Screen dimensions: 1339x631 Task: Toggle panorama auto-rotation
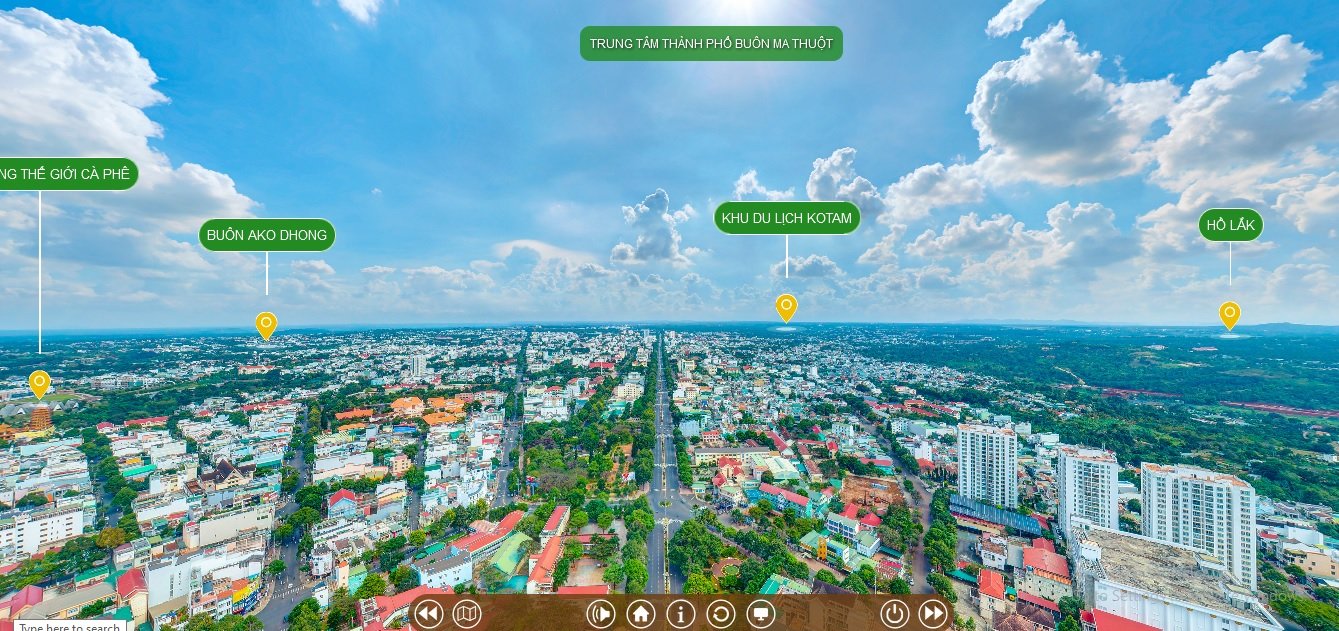coord(721,613)
